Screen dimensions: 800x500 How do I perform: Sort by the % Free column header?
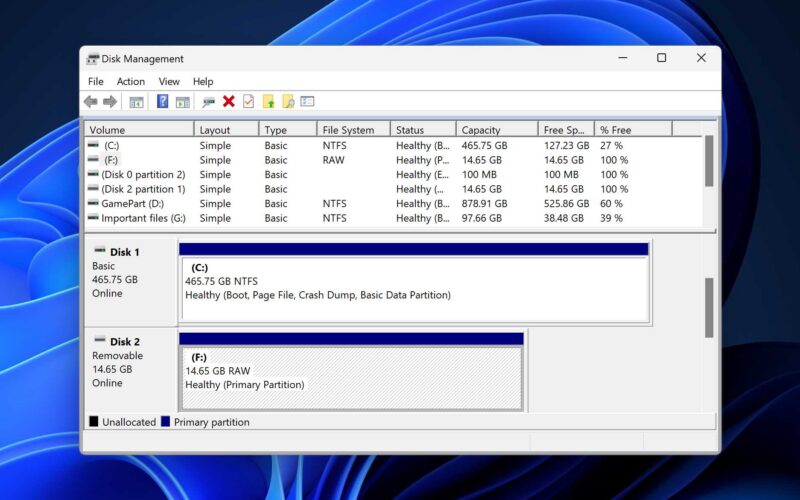634,130
